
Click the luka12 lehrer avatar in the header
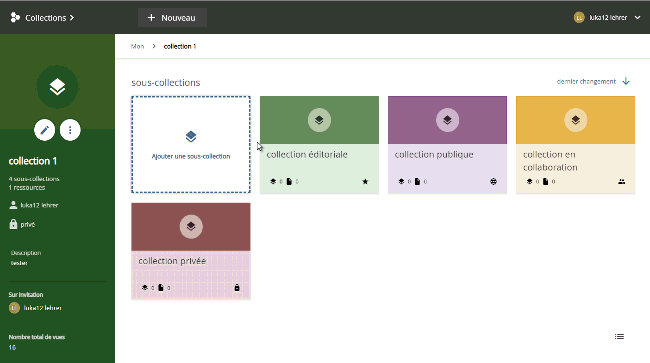(x=579, y=17)
